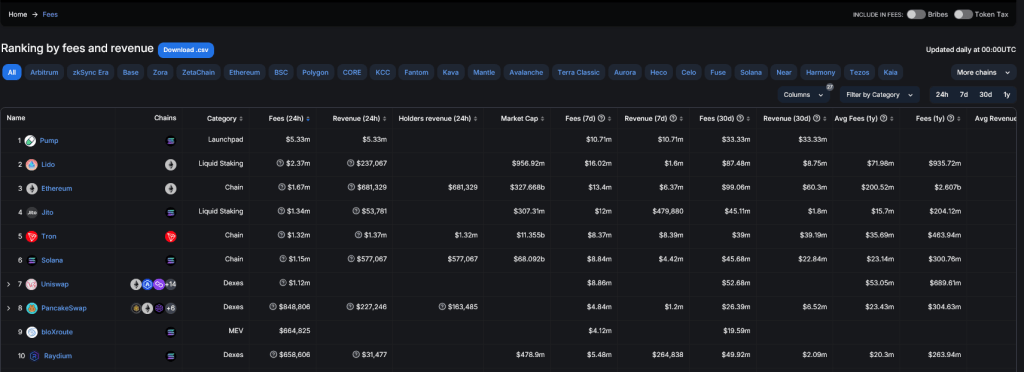The width and height of the screenshot is (1024, 372).
Task: Click the PancakeSwap protocol logo icon
Action: point(31,308)
